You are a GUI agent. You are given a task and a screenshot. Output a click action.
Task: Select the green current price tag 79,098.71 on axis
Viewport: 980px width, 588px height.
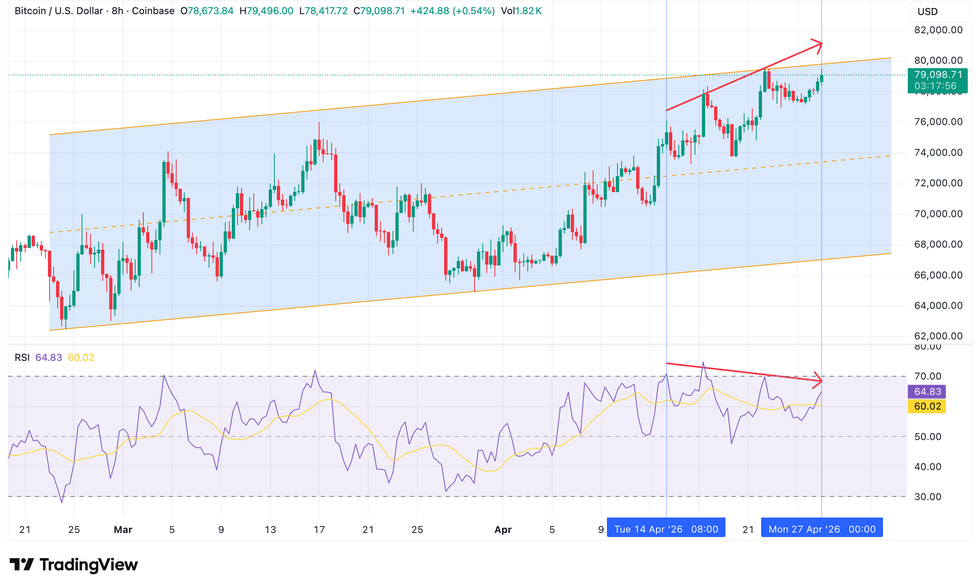[x=936, y=74]
